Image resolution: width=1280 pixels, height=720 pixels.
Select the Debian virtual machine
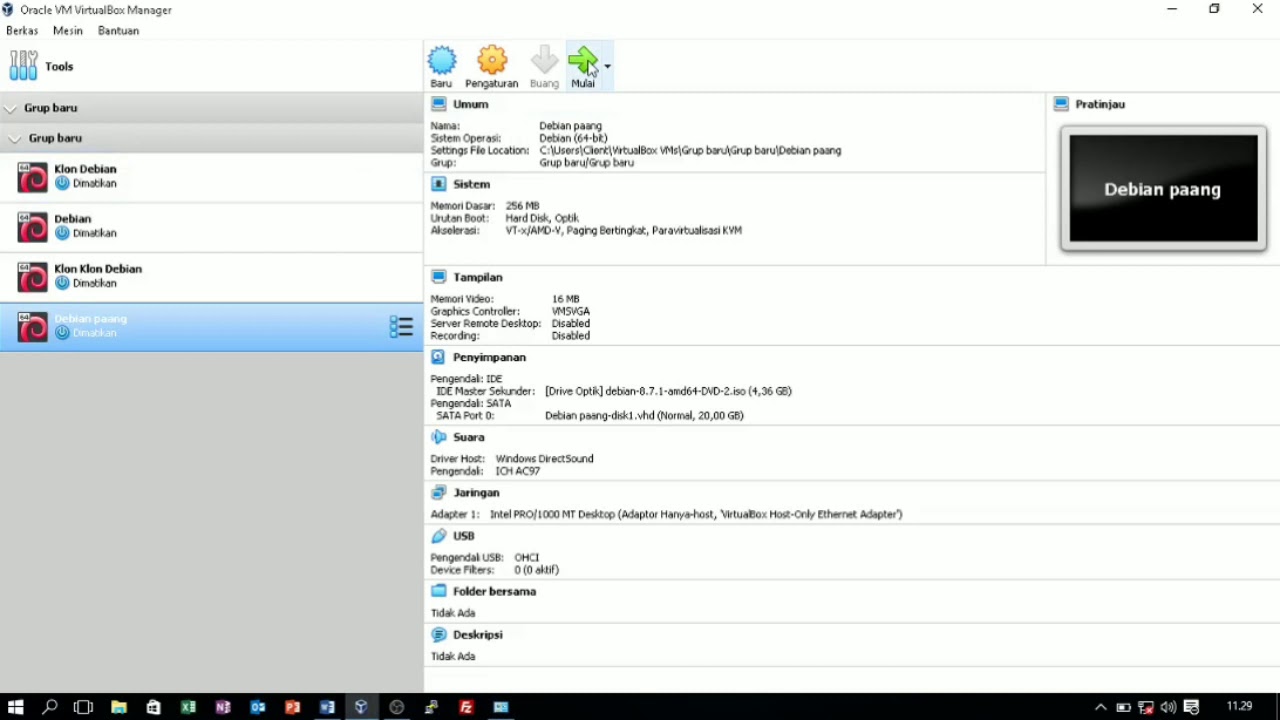(211, 227)
